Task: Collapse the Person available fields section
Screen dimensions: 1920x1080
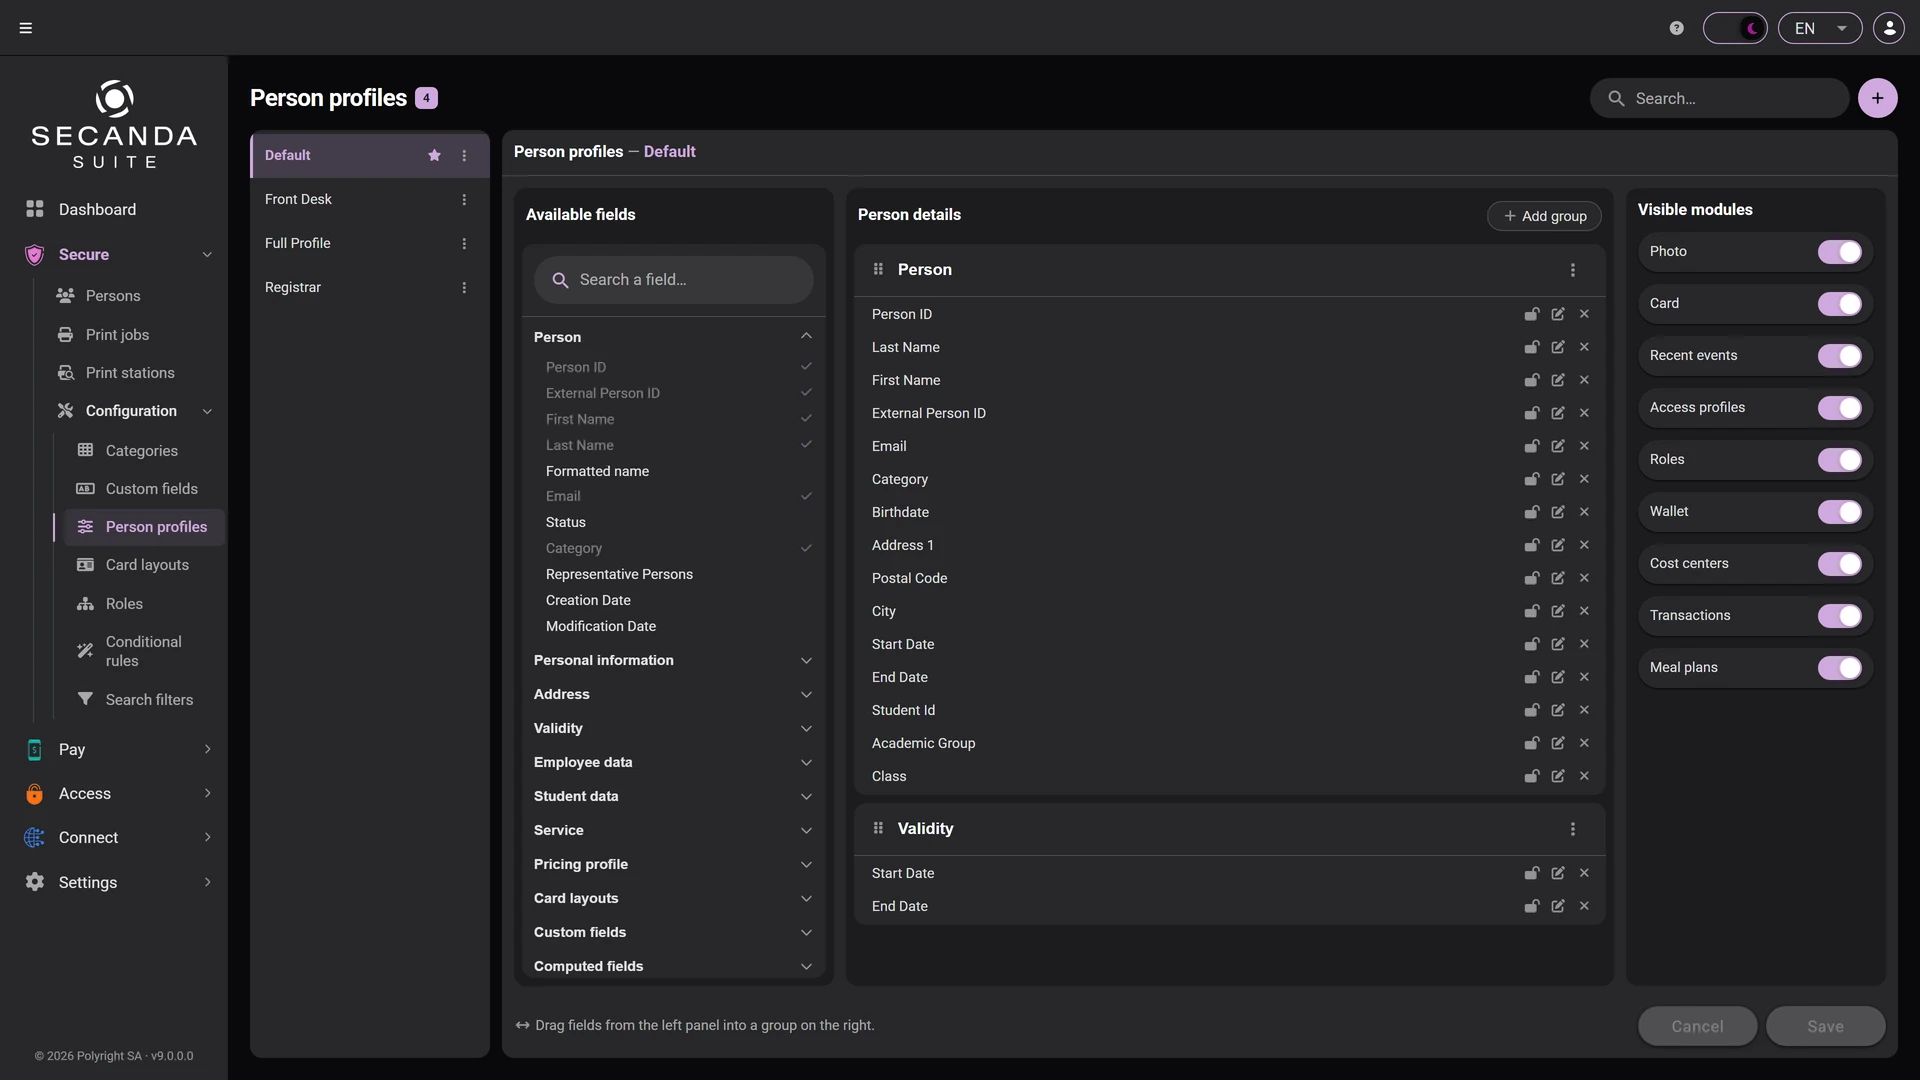Action: tap(806, 337)
